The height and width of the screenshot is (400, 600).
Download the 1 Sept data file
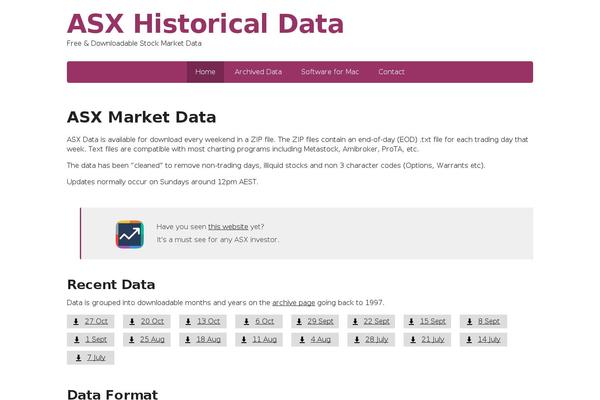[x=91, y=340]
